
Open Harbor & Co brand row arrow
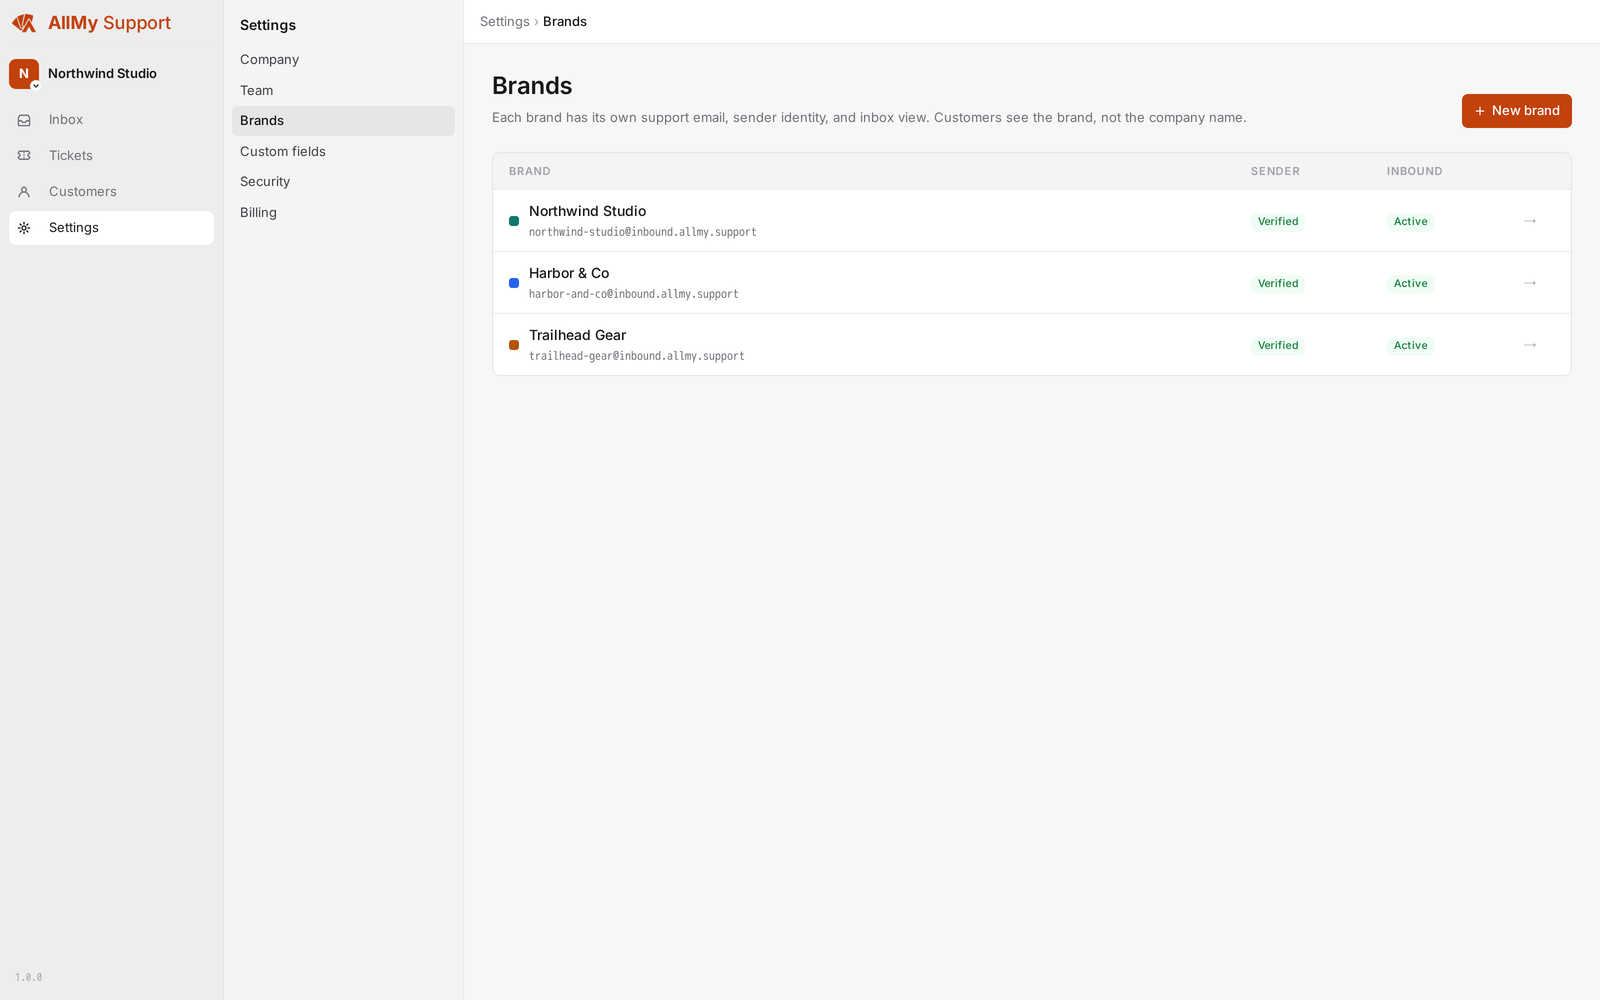[x=1530, y=283]
